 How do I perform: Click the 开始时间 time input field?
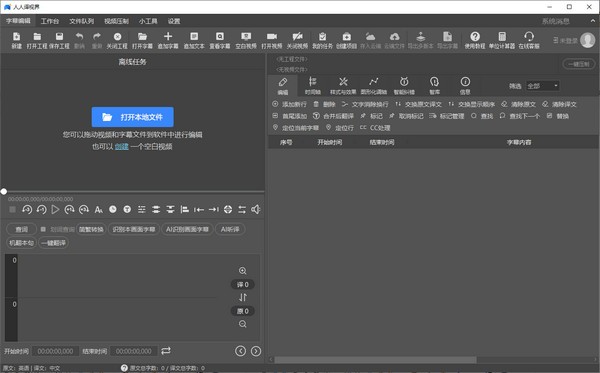55,351
